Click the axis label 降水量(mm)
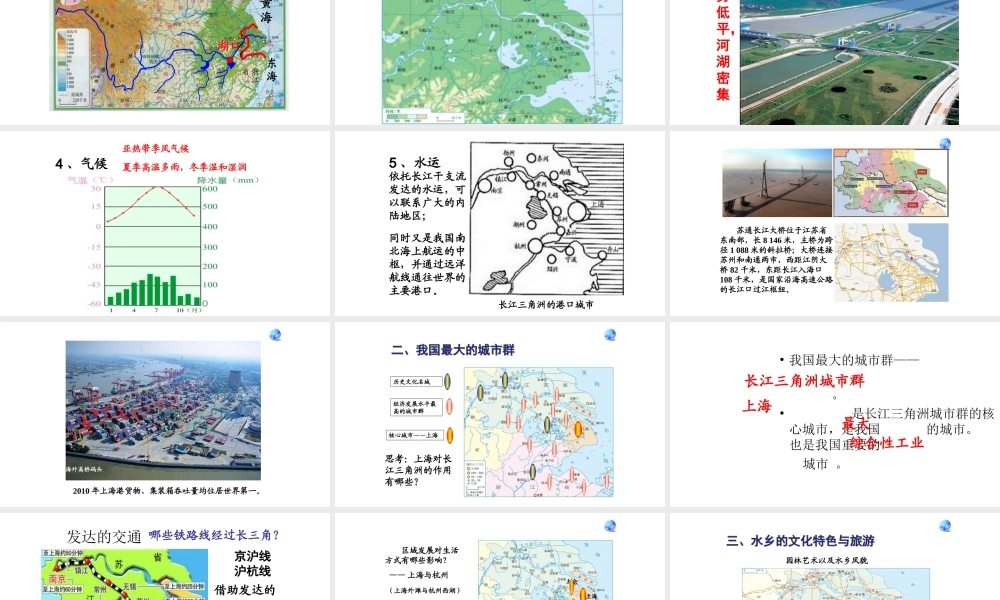 click(x=228, y=180)
